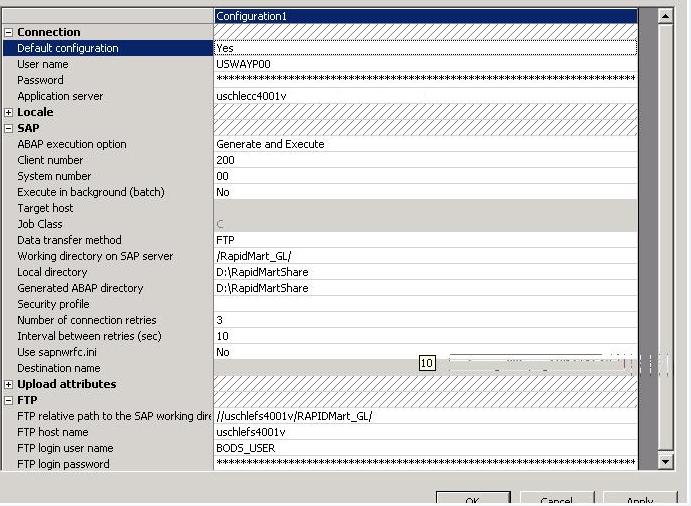Edit Application server value uschlecc4001v
Viewport: 691px width, 506px height.
tap(426, 96)
